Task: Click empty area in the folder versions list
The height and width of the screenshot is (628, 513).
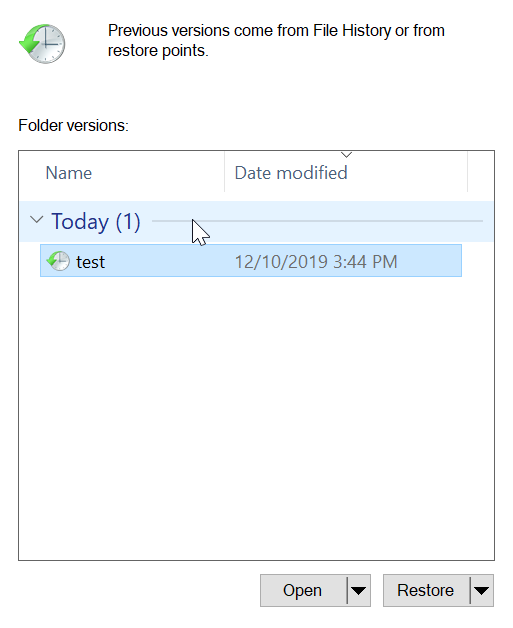Action: tap(256, 417)
